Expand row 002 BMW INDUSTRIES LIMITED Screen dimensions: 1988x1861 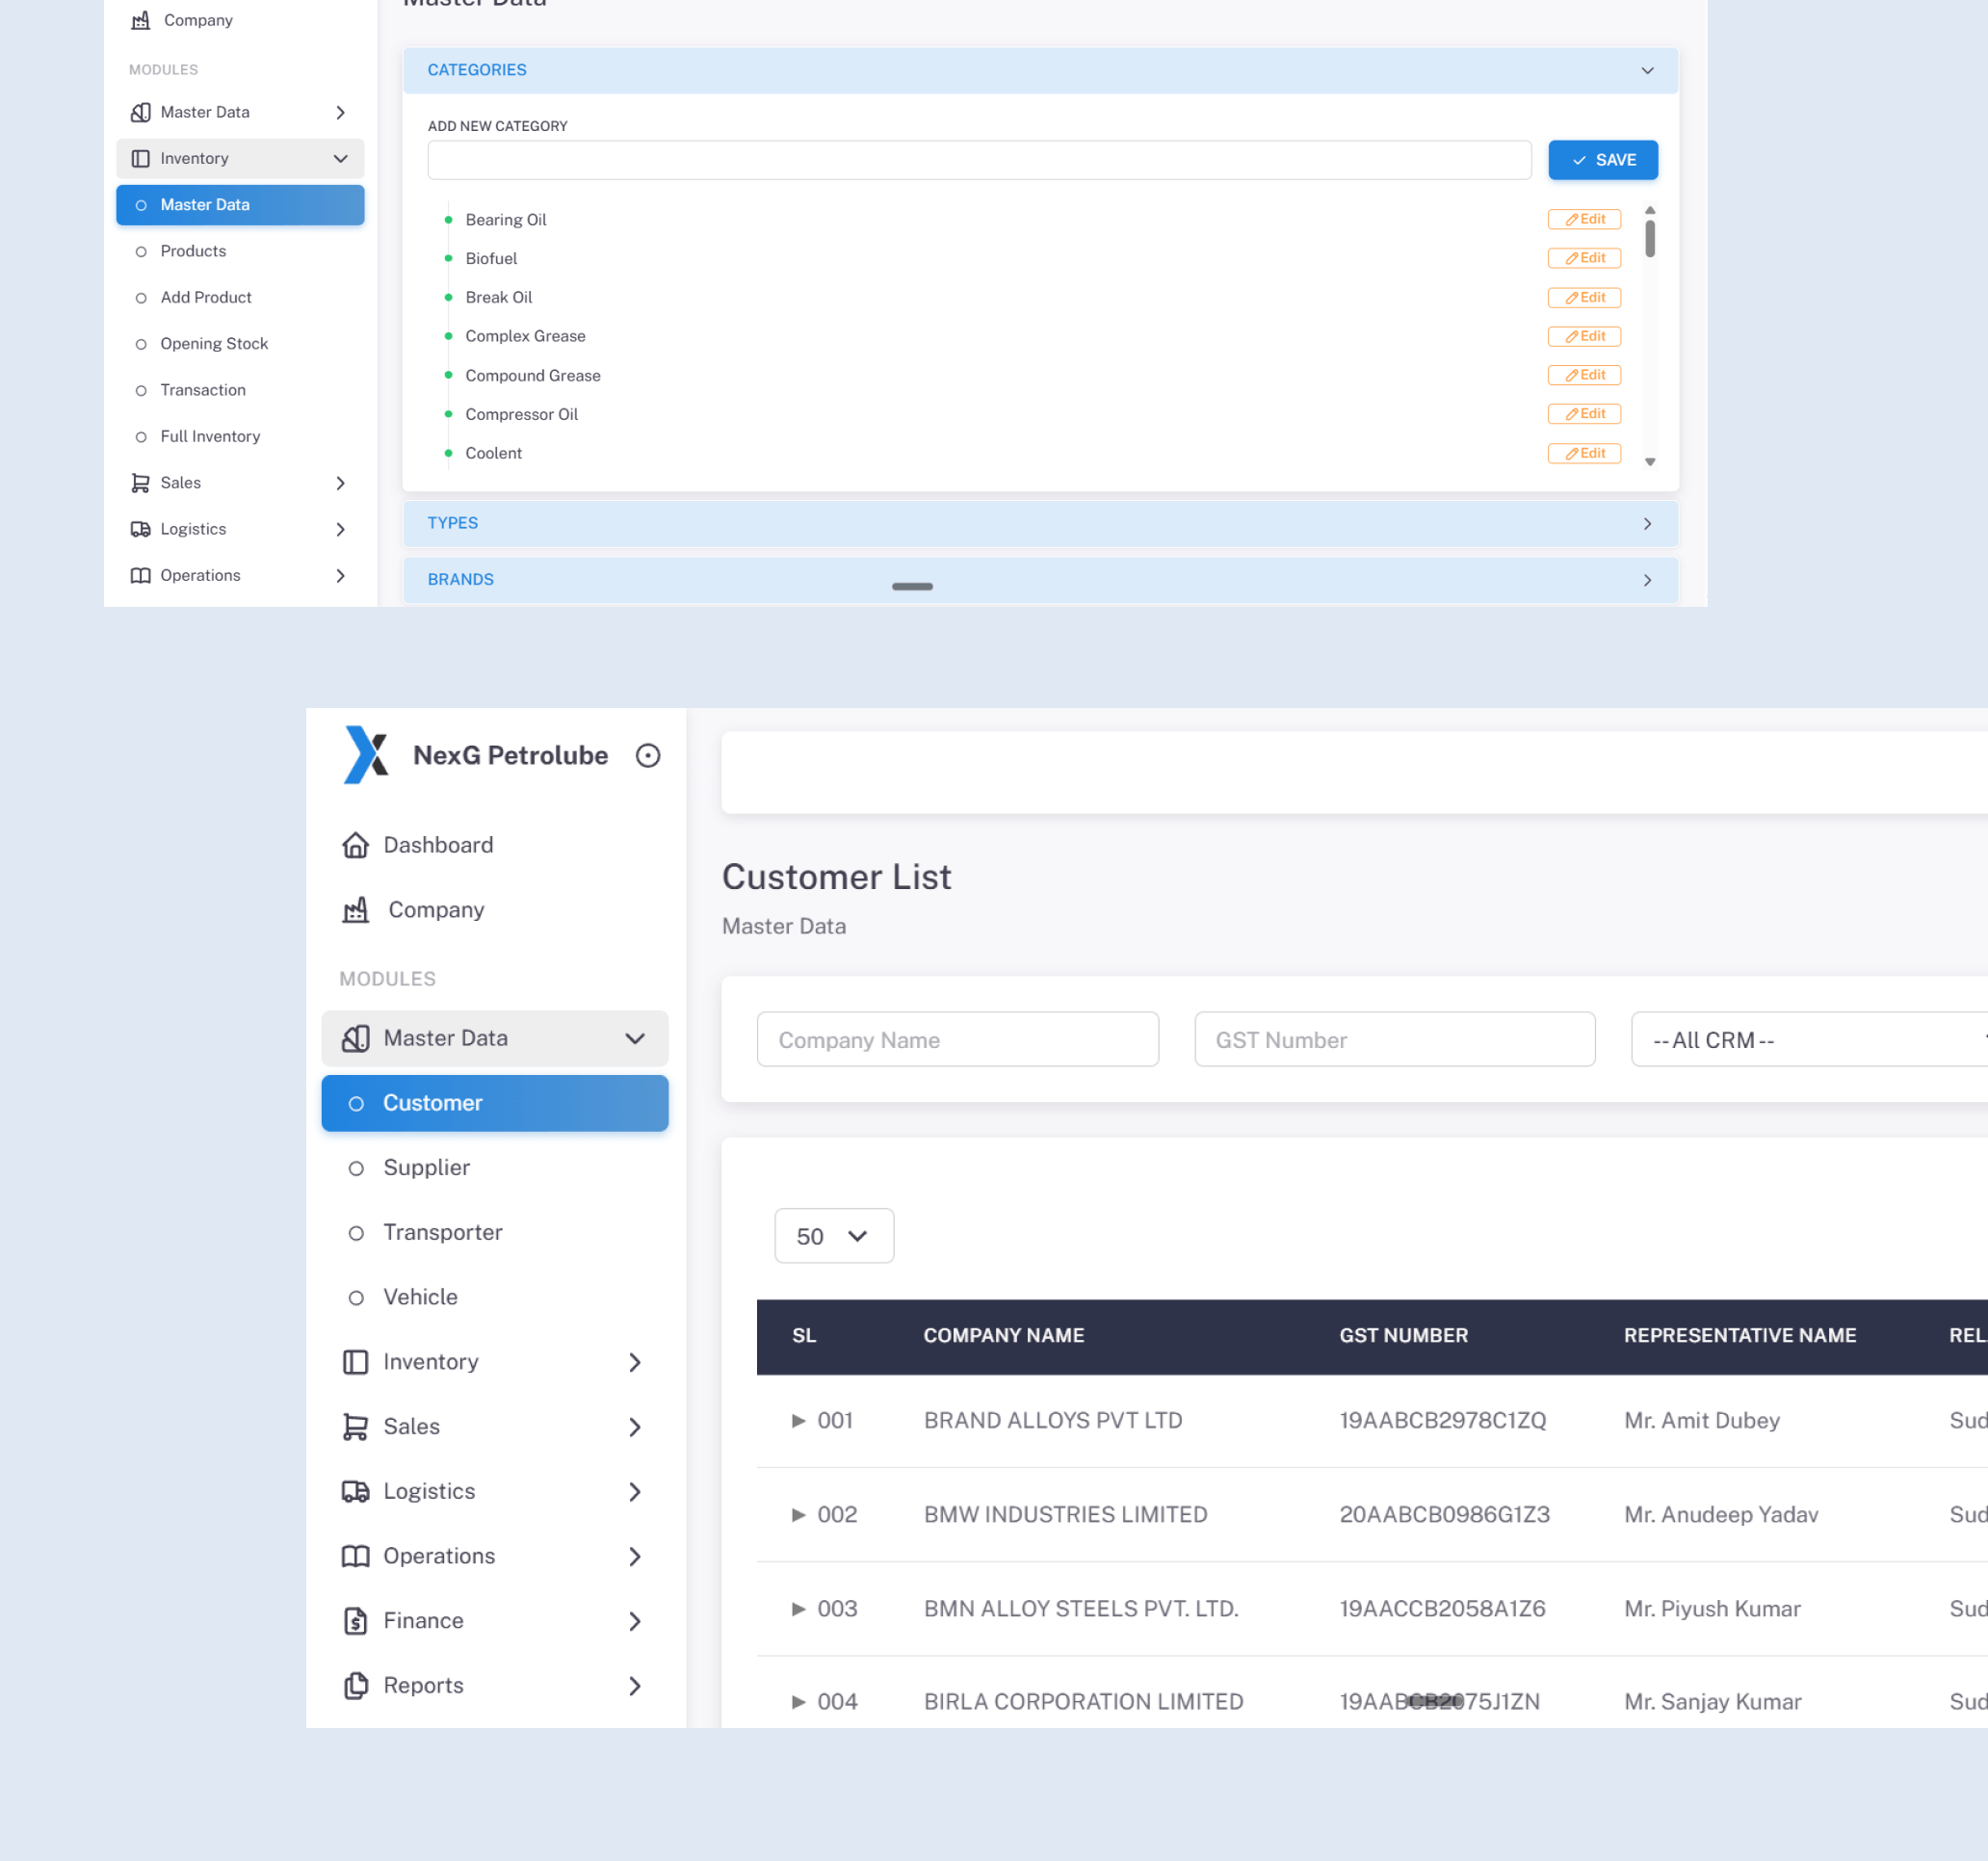[799, 1515]
